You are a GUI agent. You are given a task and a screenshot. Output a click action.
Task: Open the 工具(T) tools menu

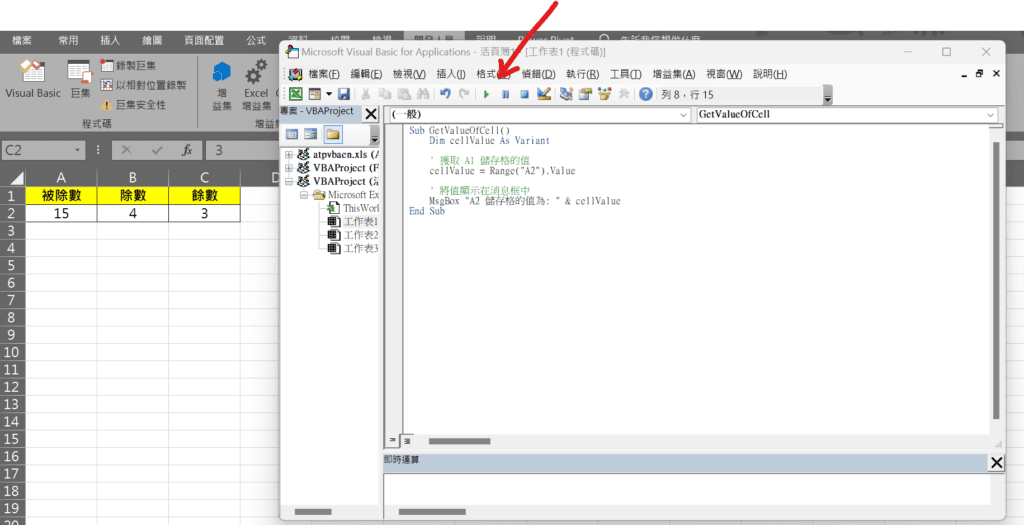pyautogui.click(x=625, y=74)
